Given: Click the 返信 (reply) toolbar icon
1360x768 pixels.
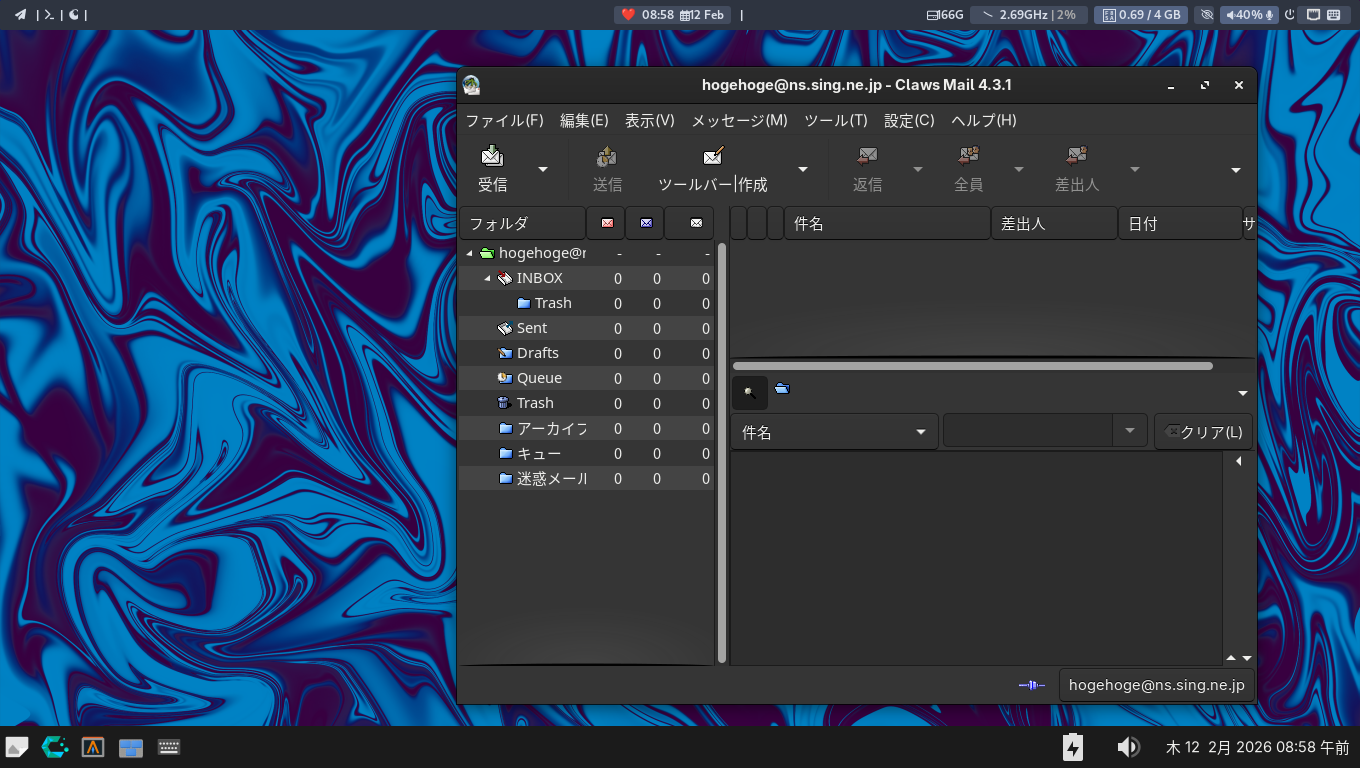Looking at the screenshot, I should [x=867, y=169].
